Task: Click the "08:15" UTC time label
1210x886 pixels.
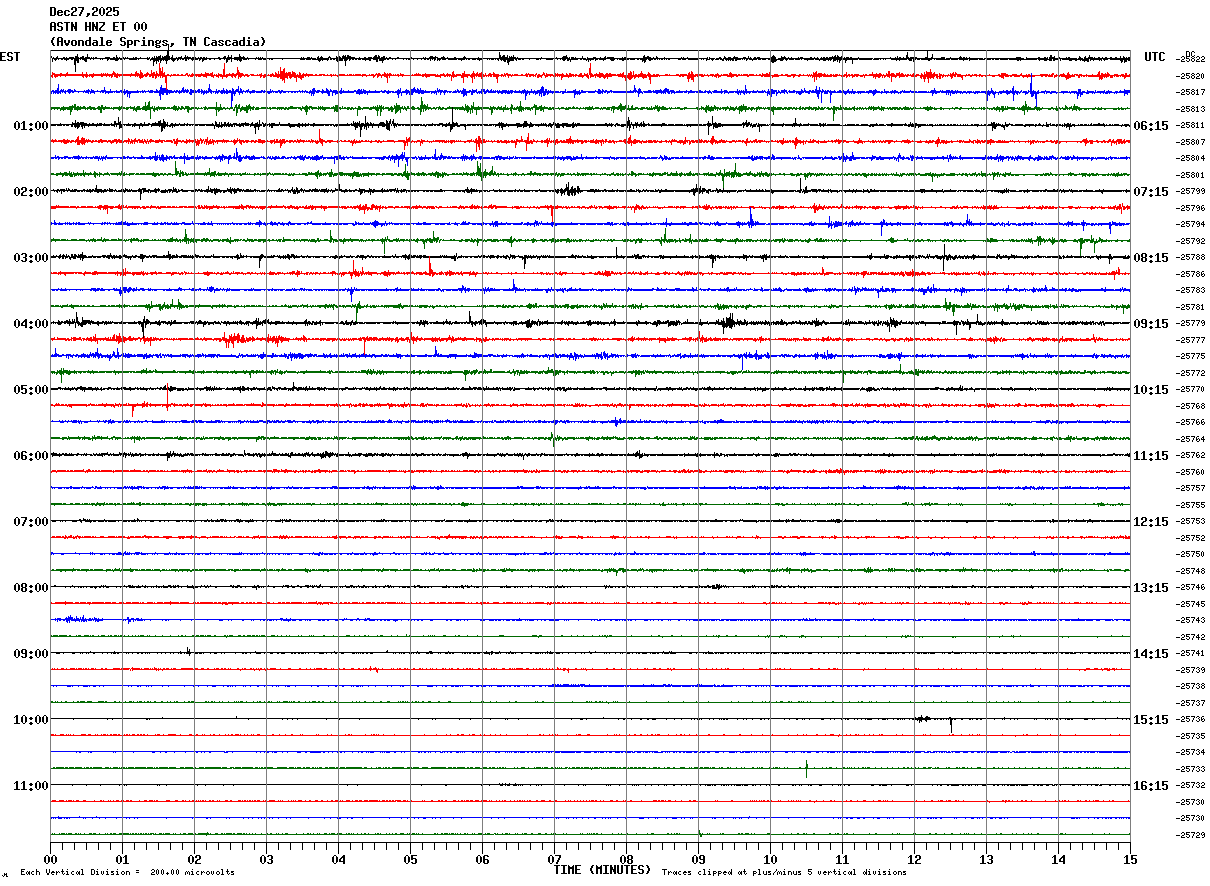Action: (1151, 258)
